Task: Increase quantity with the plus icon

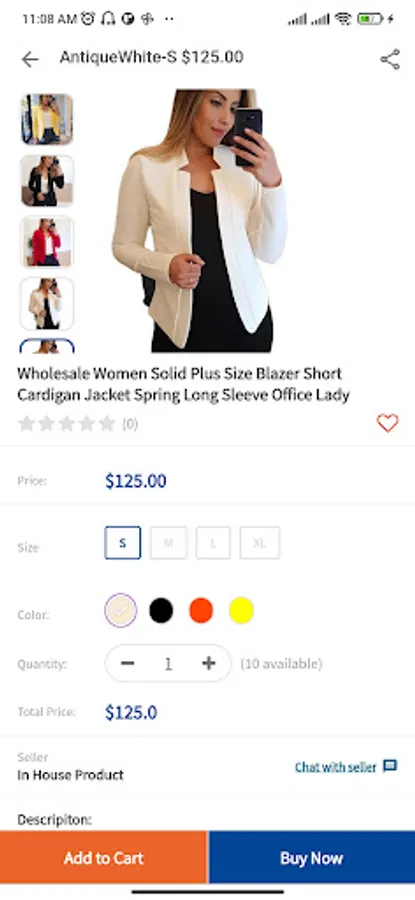Action: (208, 664)
